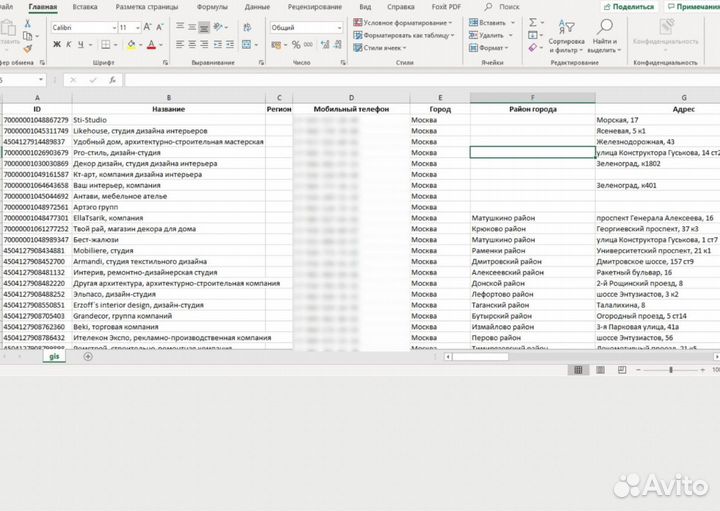Select the column B header Название cell
The image size is (720, 511).
(168, 109)
